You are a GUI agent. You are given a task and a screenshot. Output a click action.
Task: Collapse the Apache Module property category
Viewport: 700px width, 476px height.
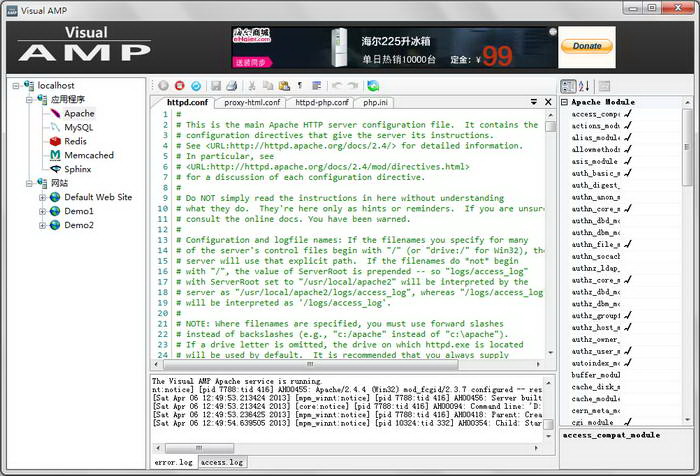click(x=564, y=102)
